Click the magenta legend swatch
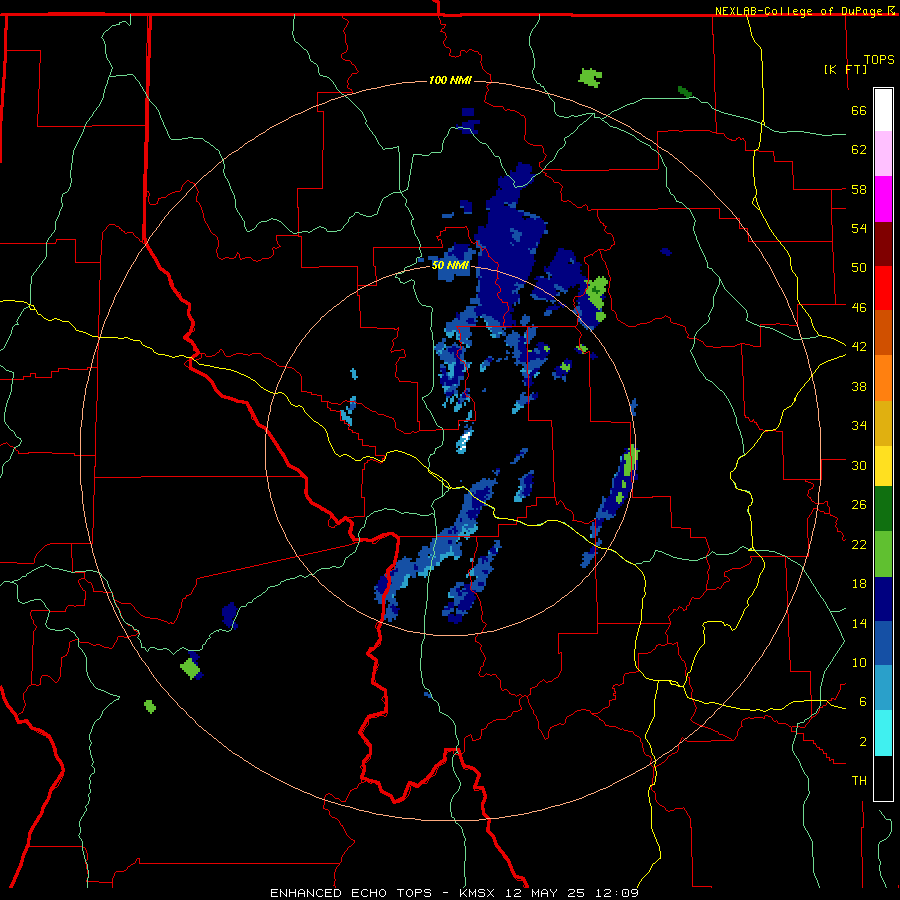Image resolution: width=900 pixels, height=900 pixels. point(883,199)
